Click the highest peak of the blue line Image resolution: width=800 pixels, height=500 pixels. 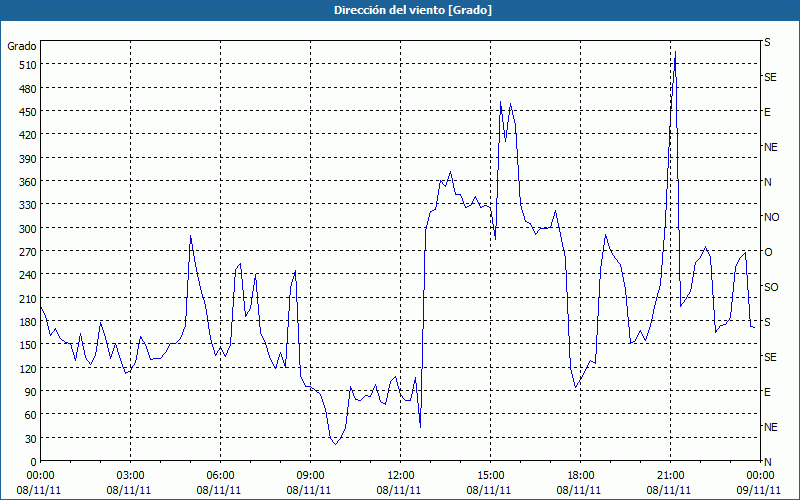click(x=676, y=52)
